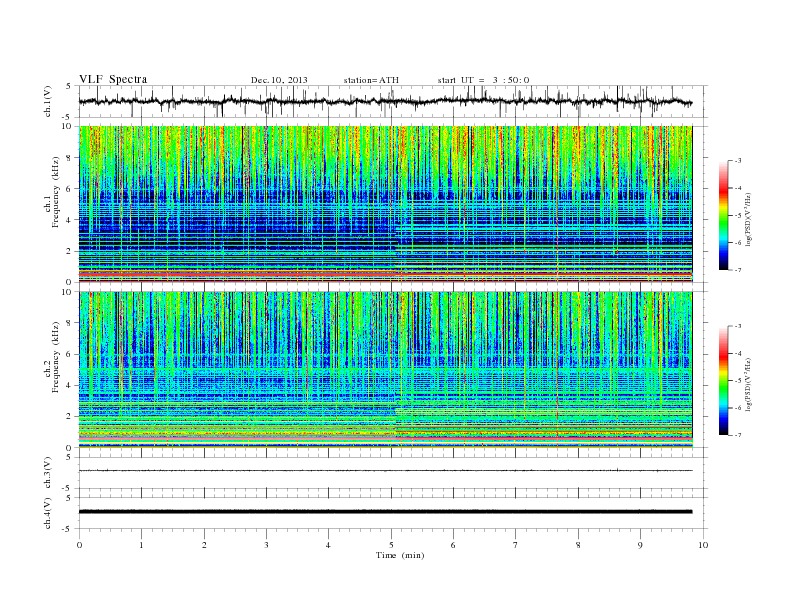The width and height of the screenshot is (792, 612).
Task: Click the '-7' label on ch.1 colorbar
Action: click(x=738, y=270)
